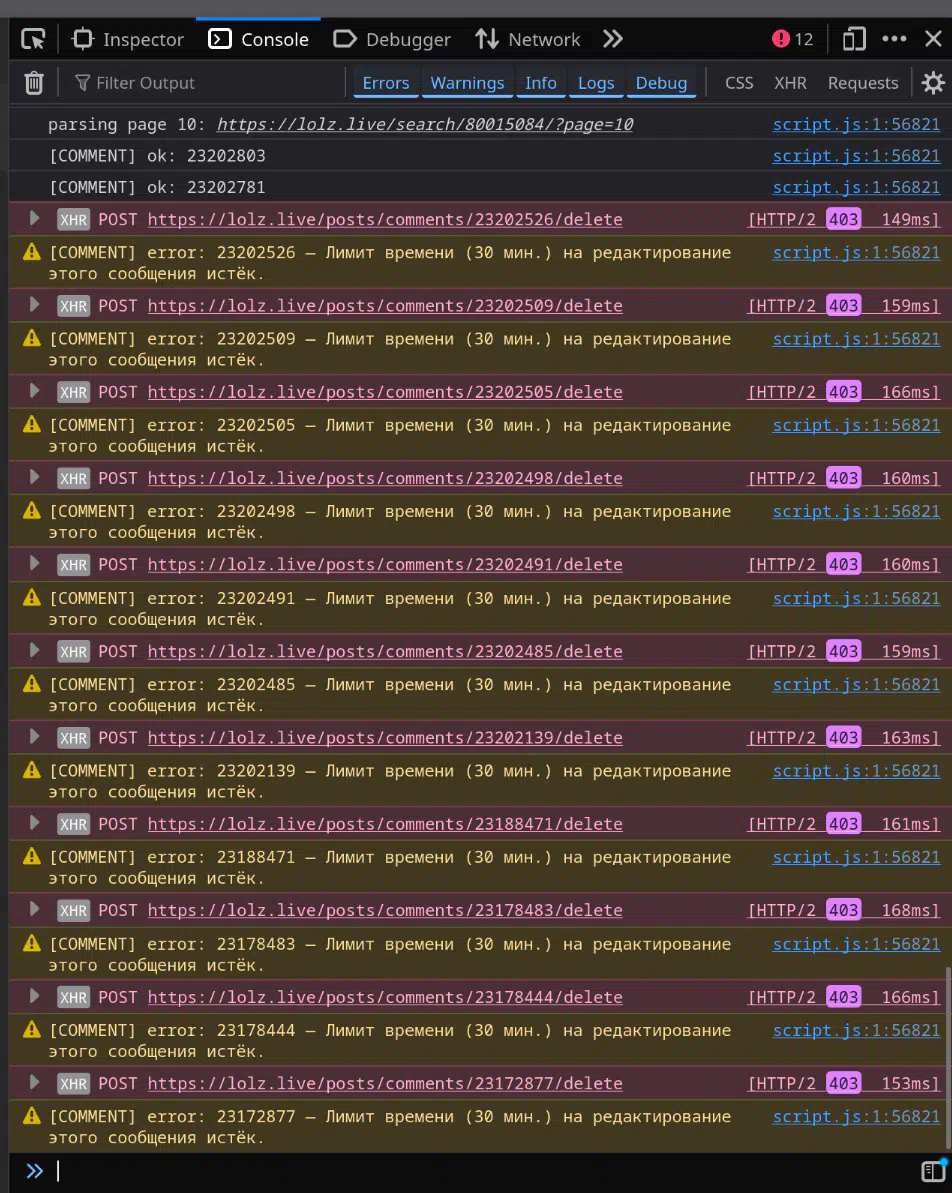
Task: Click warning icon for 23202139 error
Action: pyautogui.click(x=31, y=770)
